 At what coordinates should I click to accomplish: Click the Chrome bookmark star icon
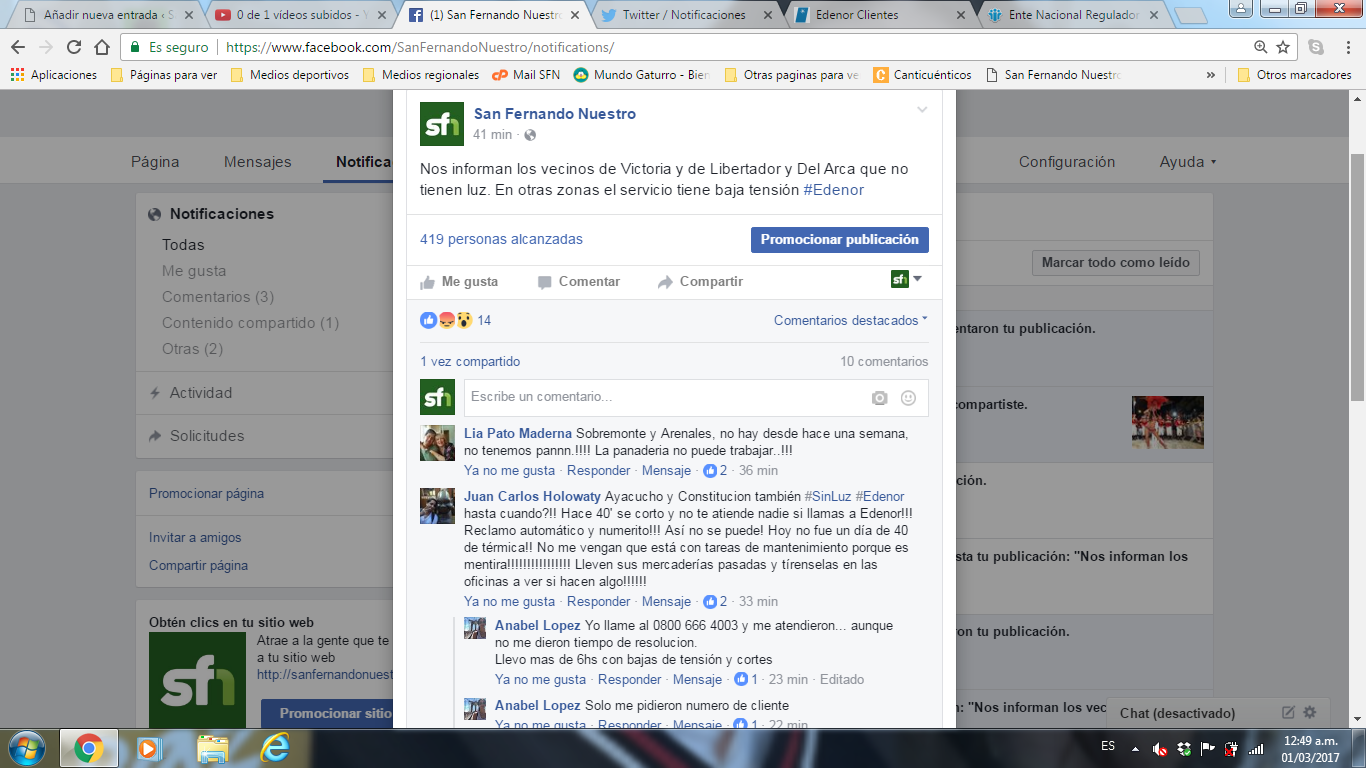pyautogui.click(x=1284, y=47)
